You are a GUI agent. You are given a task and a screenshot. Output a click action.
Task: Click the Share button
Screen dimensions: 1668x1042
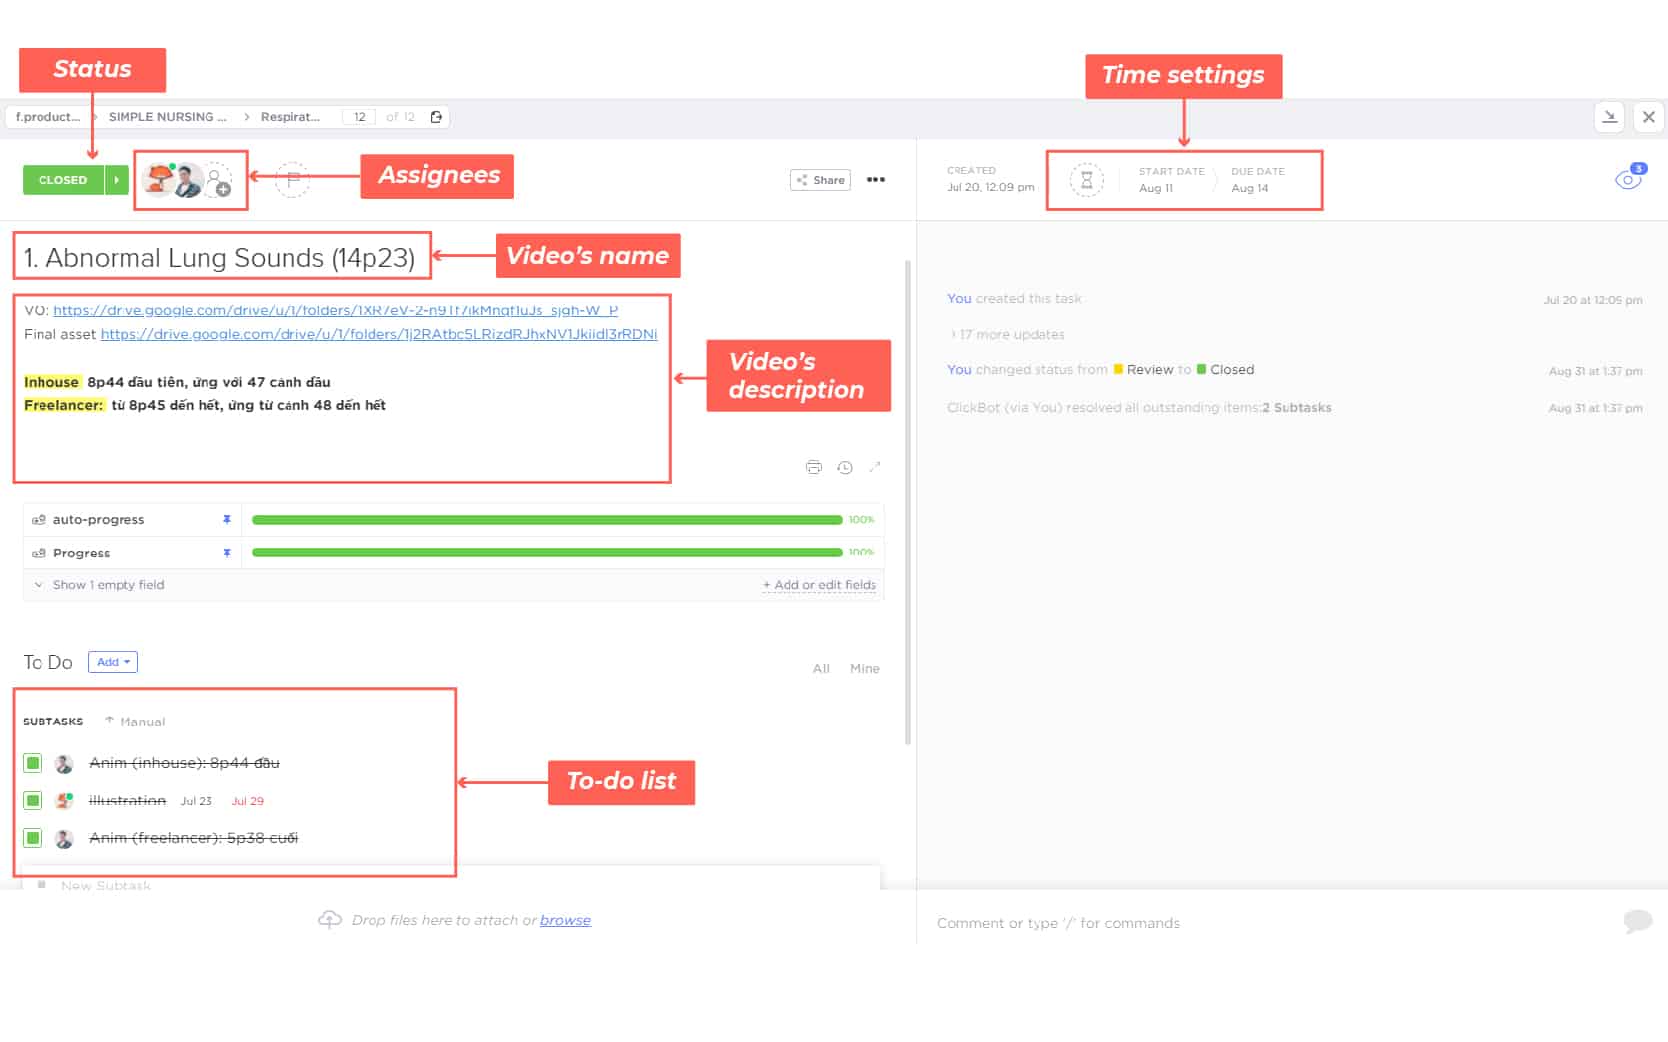coord(820,180)
